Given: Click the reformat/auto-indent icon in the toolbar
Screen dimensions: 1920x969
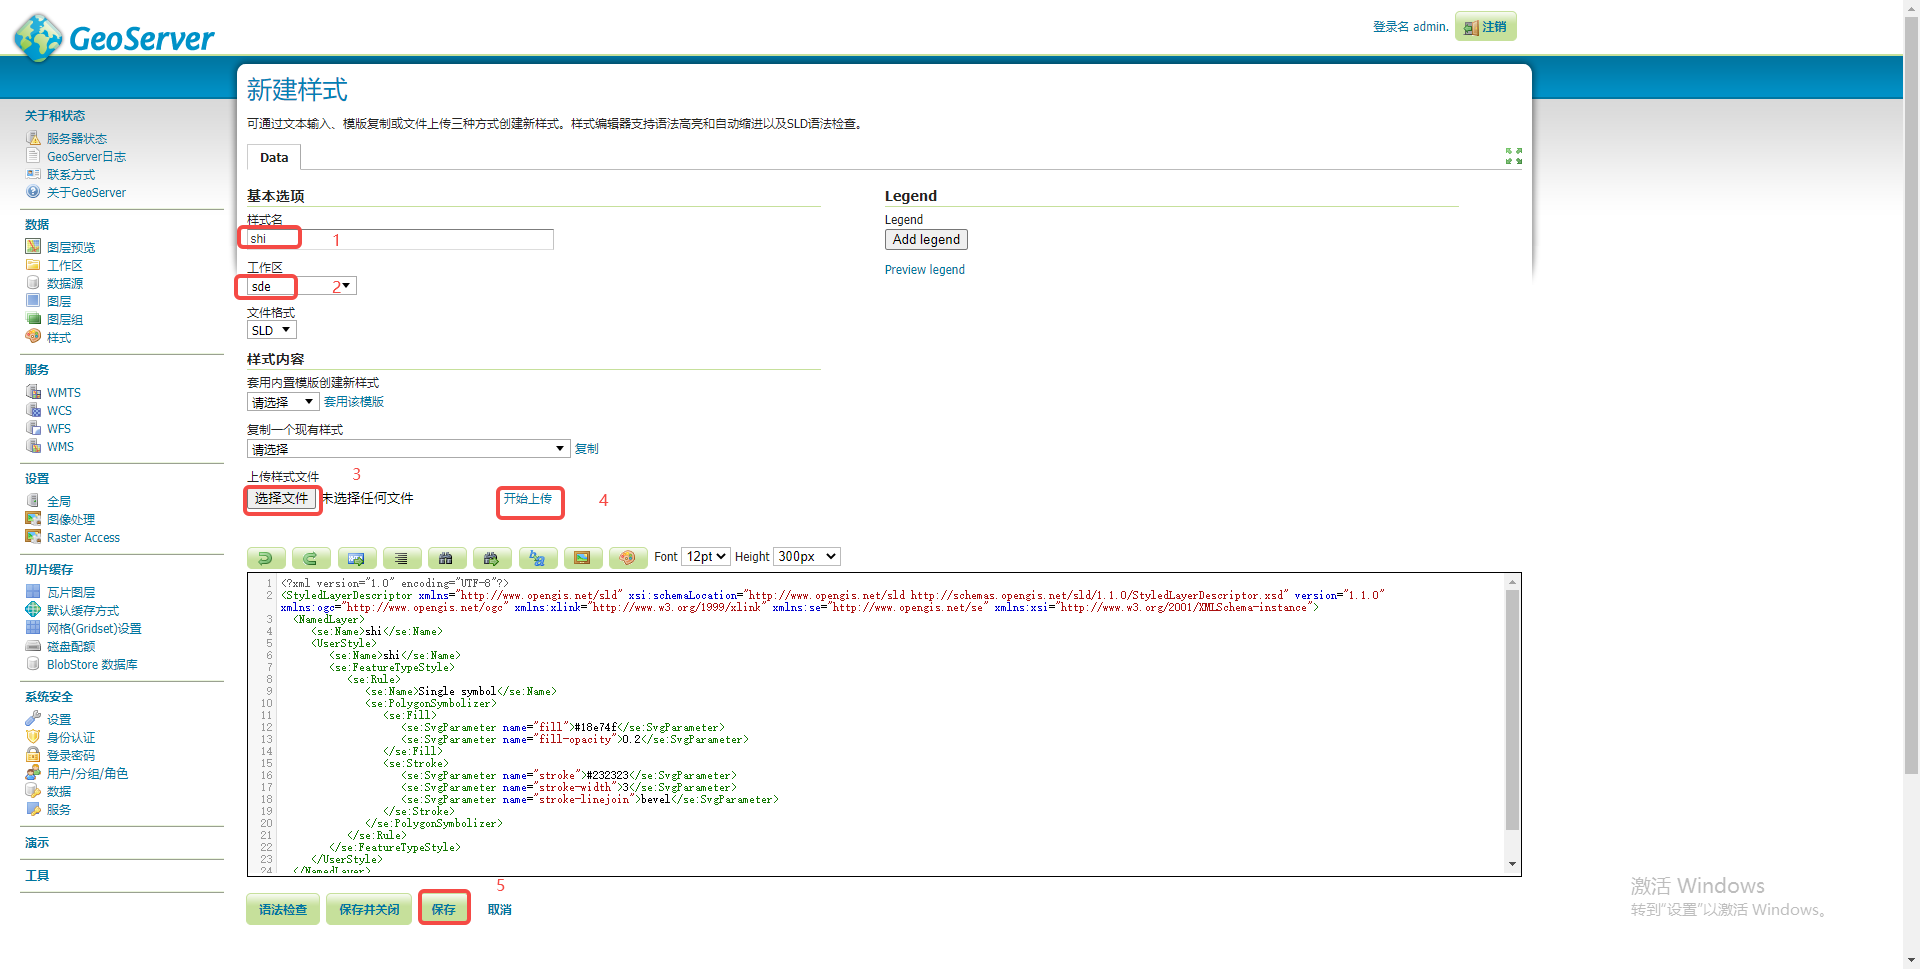Looking at the screenshot, I should (x=401, y=558).
